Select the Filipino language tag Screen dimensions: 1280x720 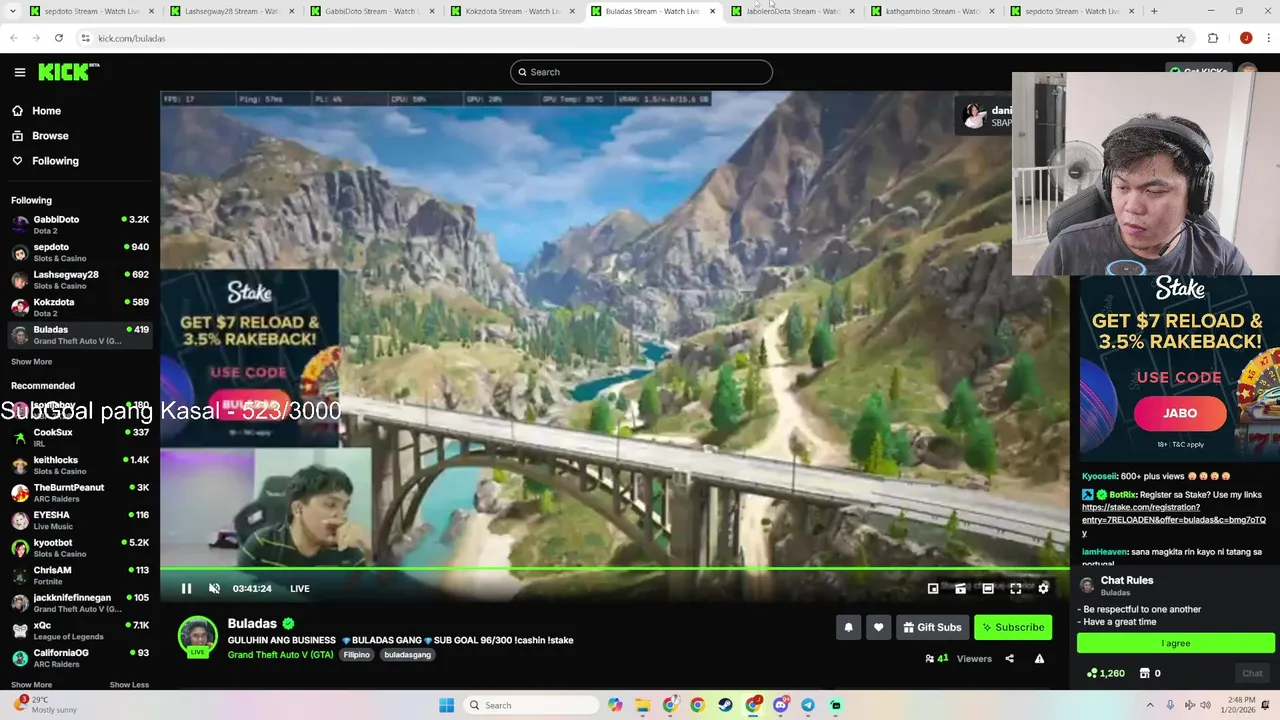coord(357,655)
